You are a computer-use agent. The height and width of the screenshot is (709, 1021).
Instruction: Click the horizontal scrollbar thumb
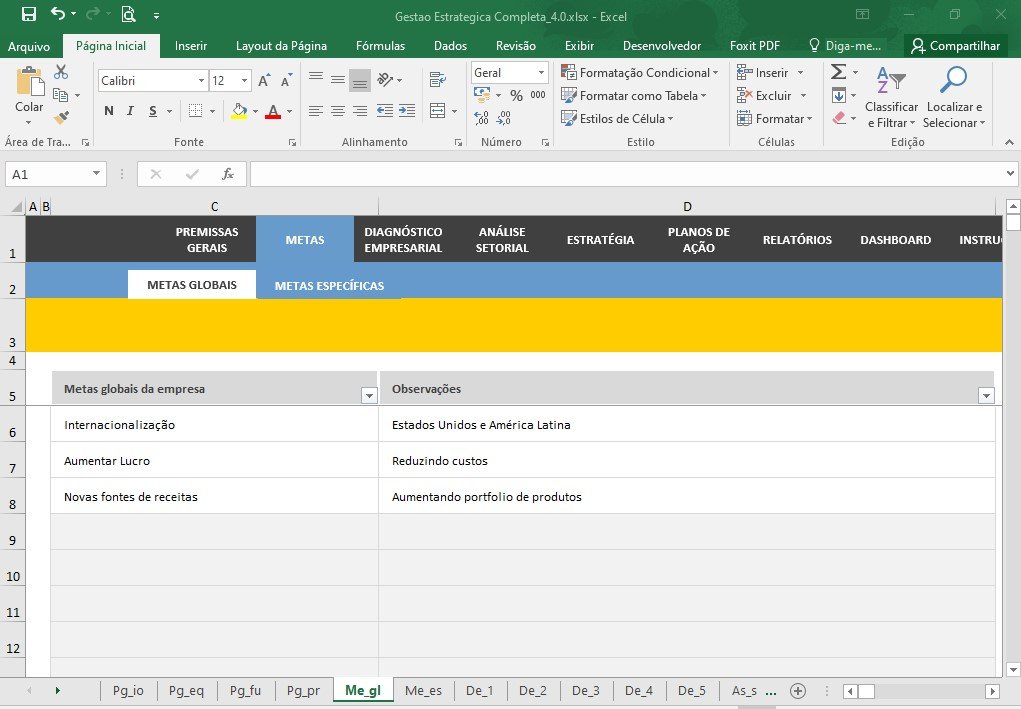tap(866, 691)
